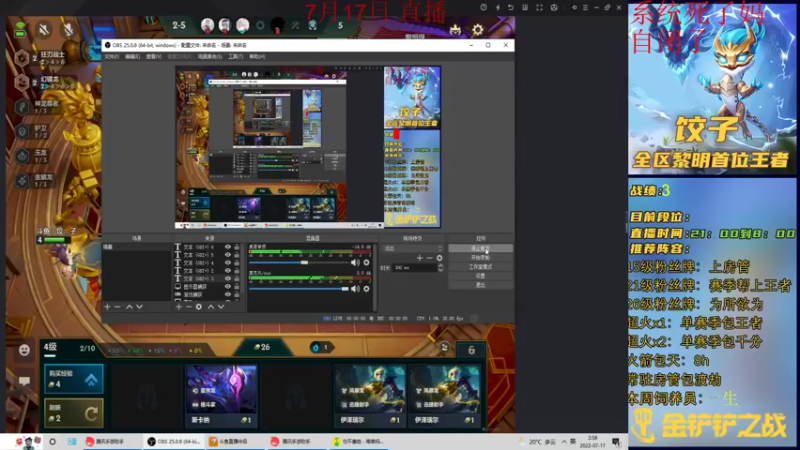Viewport: 800px width, 450px height.
Task: Mute the mic/aux speaker icon
Action: tap(355, 289)
